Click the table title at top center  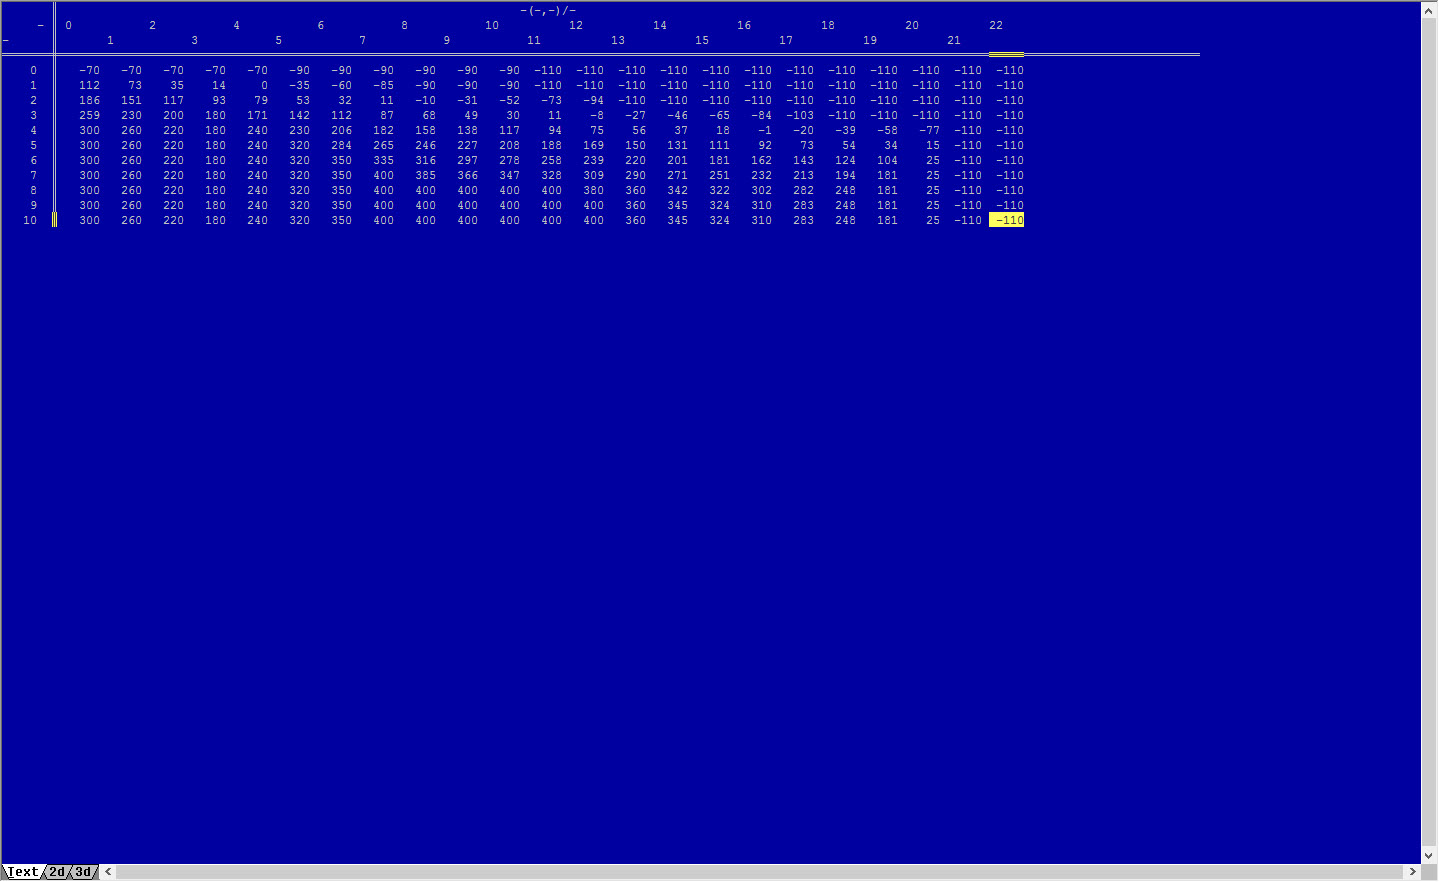click(x=548, y=11)
